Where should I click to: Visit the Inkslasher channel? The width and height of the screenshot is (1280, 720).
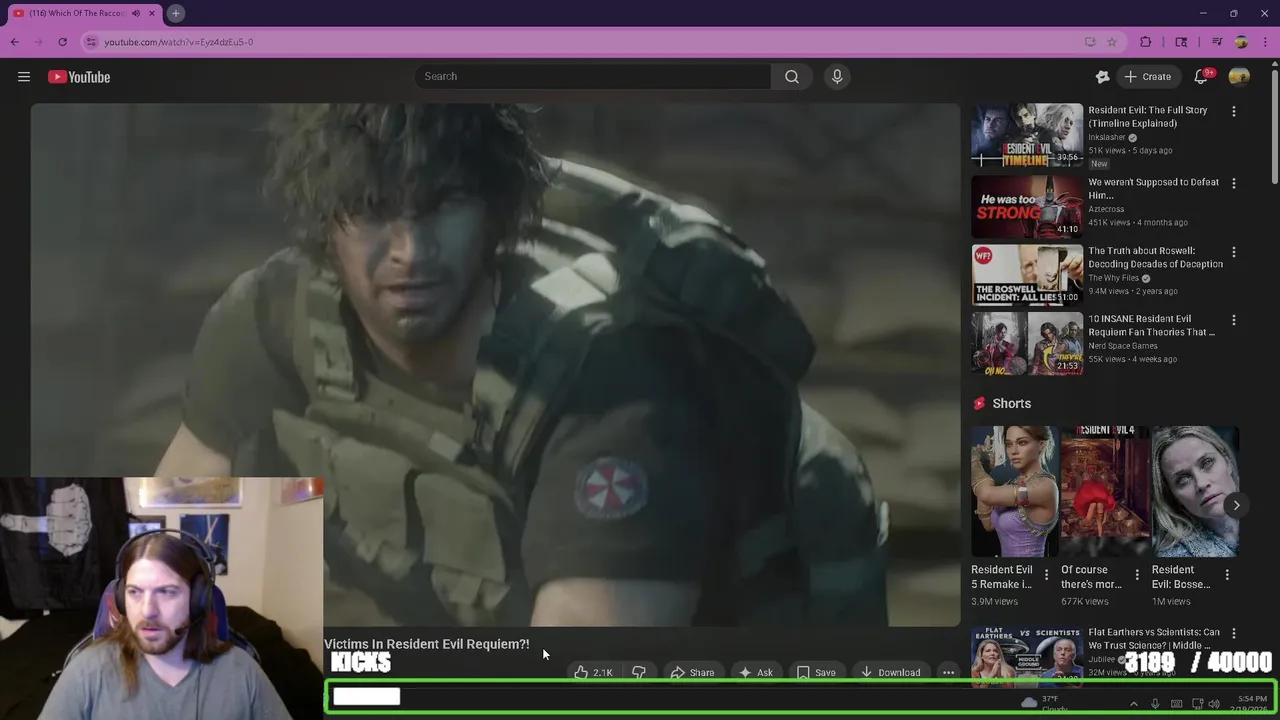coord(1107,137)
